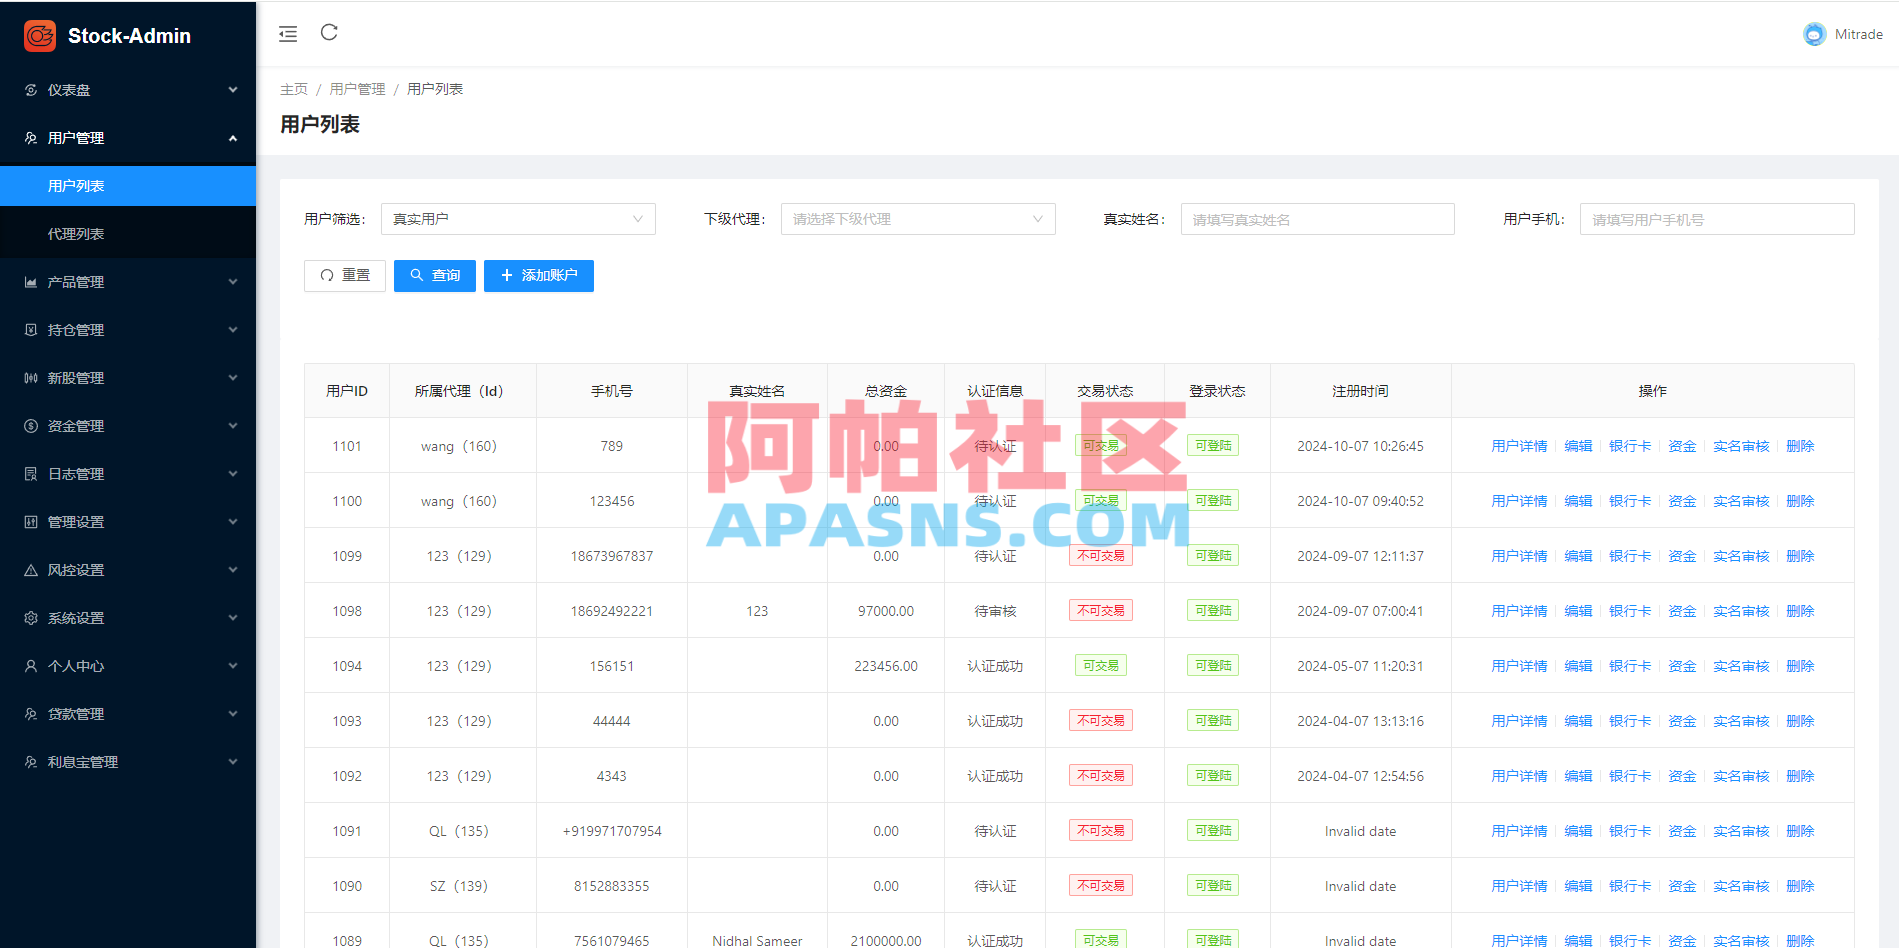Click the 真实姓名 input field

[x=1317, y=218]
